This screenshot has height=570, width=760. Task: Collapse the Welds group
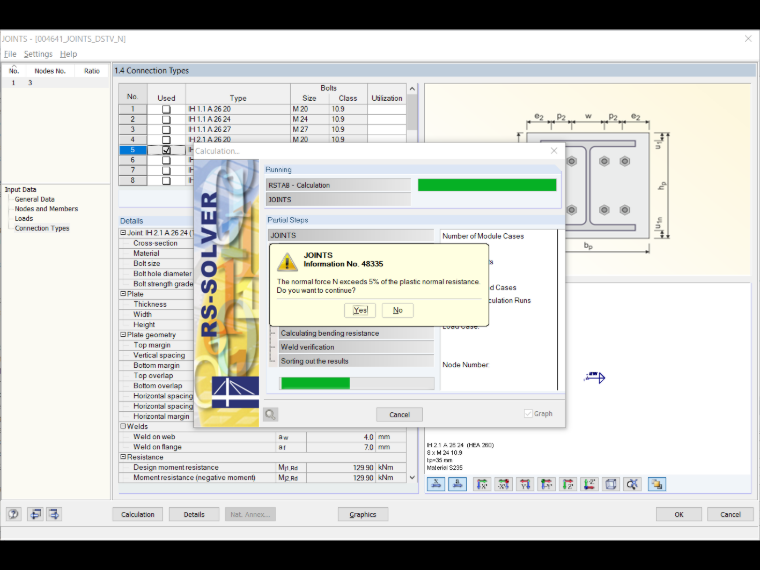point(123,426)
